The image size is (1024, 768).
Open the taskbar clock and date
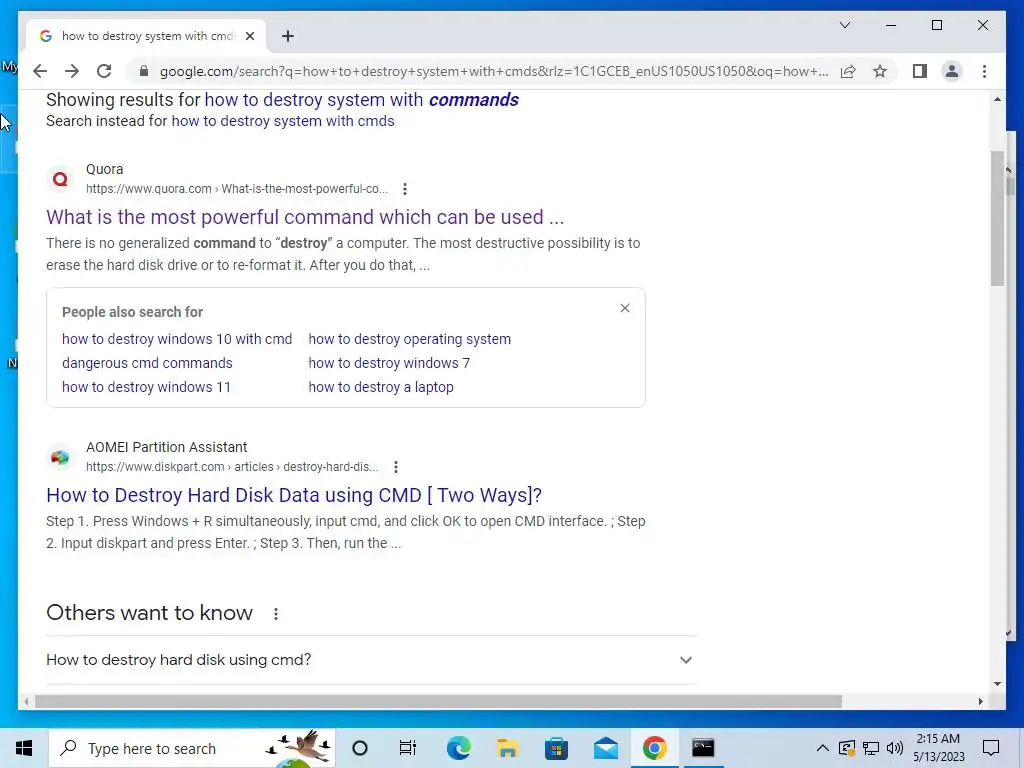(938, 748)
